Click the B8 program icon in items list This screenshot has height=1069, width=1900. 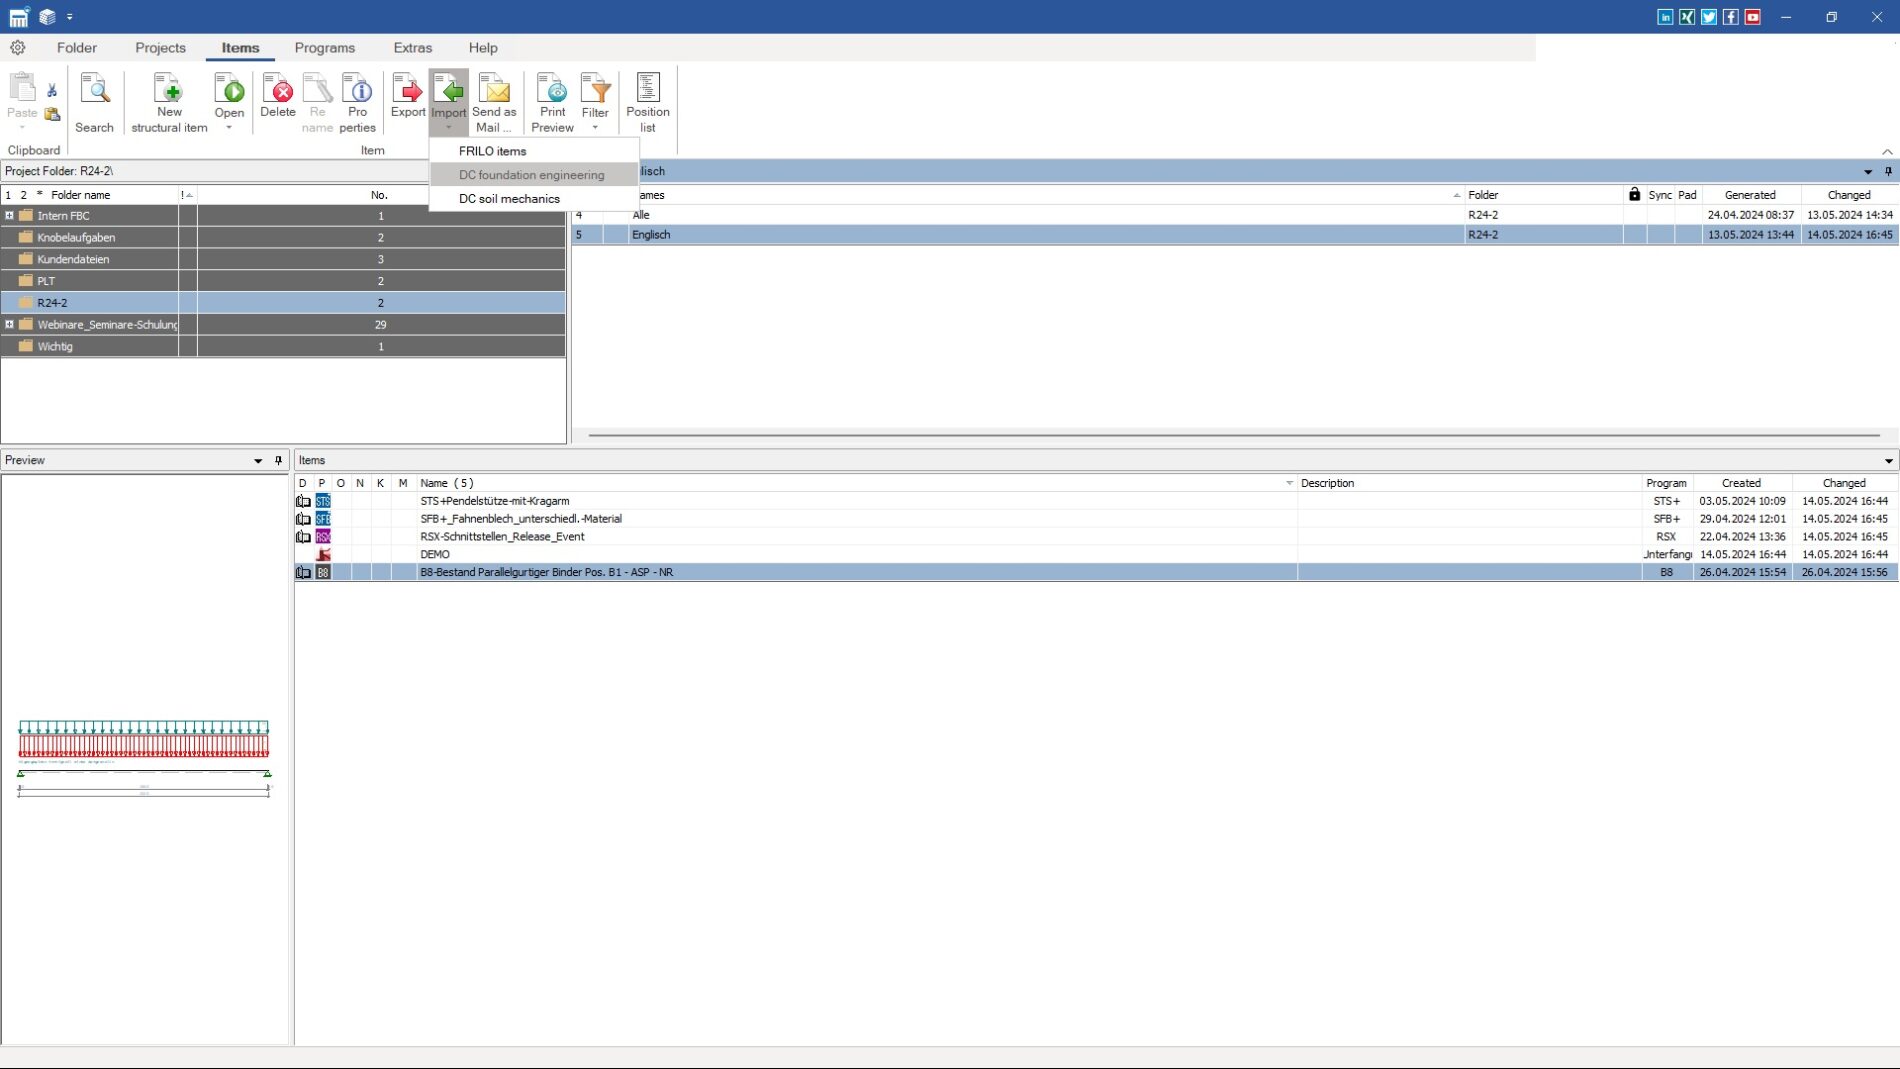click(323, 572)
